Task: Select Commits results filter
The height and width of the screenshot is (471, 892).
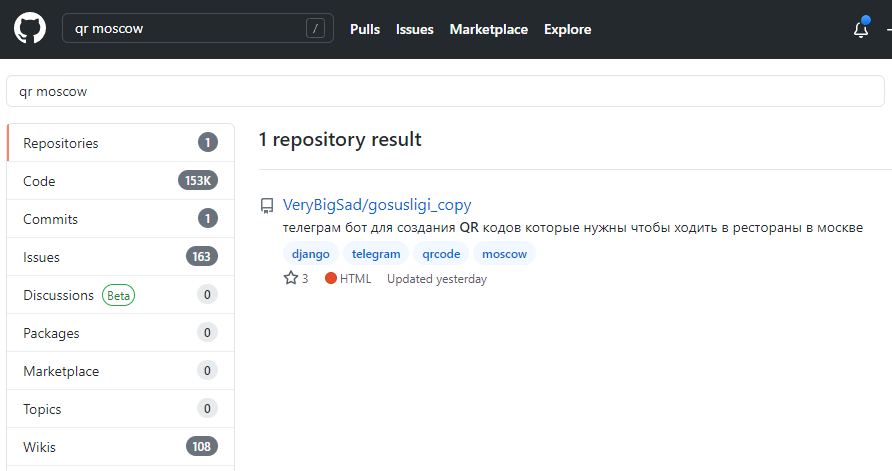Action: pyautogui.click(x=121, y=219)
